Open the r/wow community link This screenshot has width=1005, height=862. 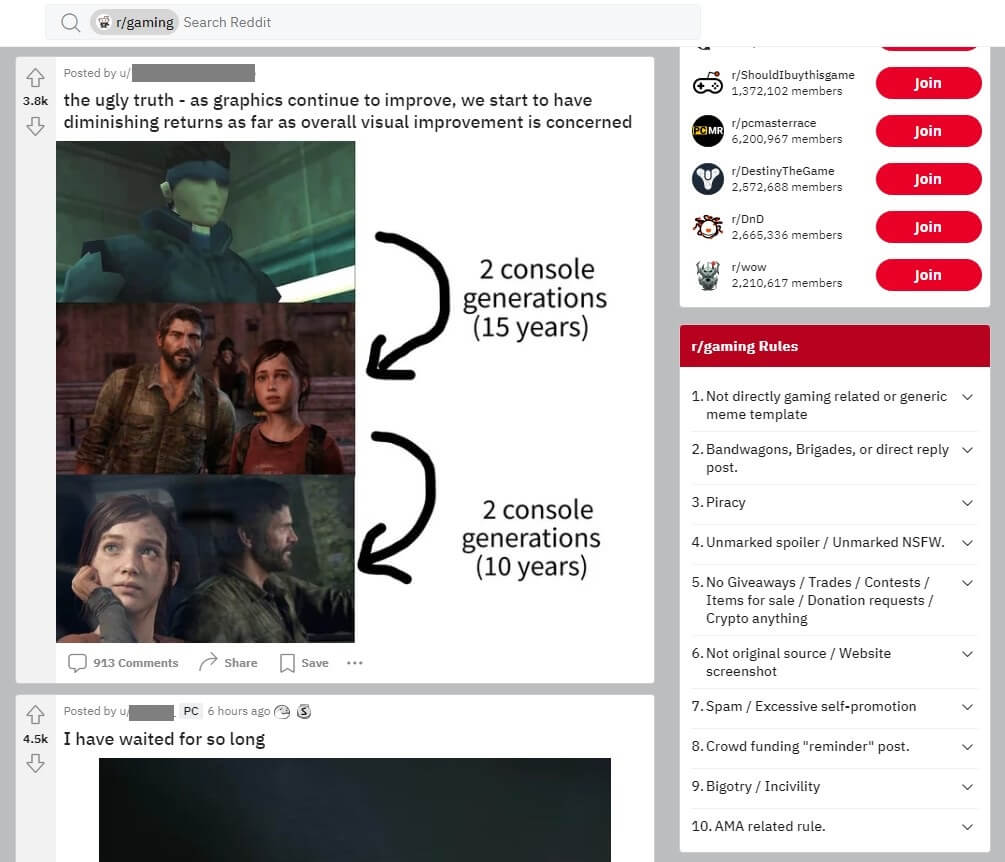(749, 267)
